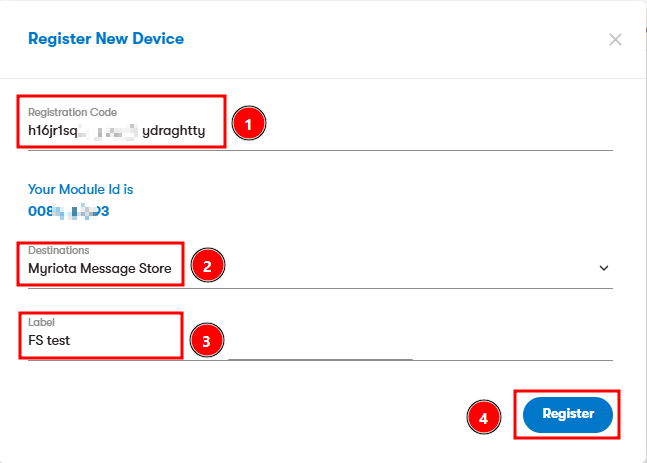Click the red step 1 marker circle
The width and height of the screenshot is (647, 463).
249,123
